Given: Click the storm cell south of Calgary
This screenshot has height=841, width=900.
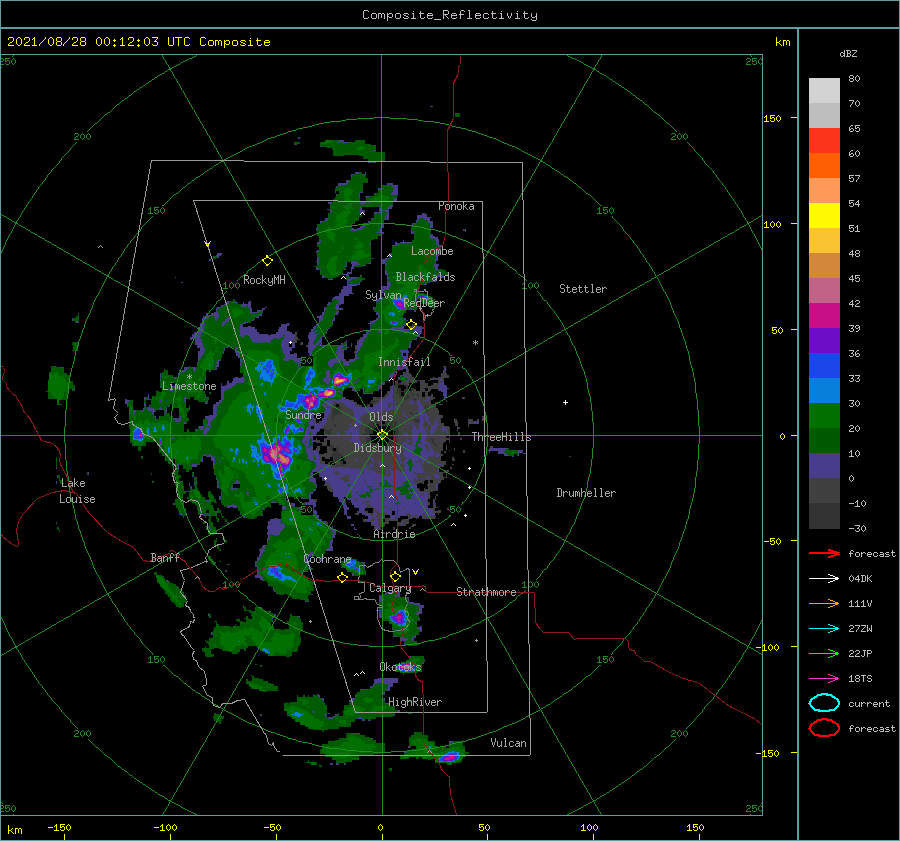Looking at the screenshot, I should point(398,618).
